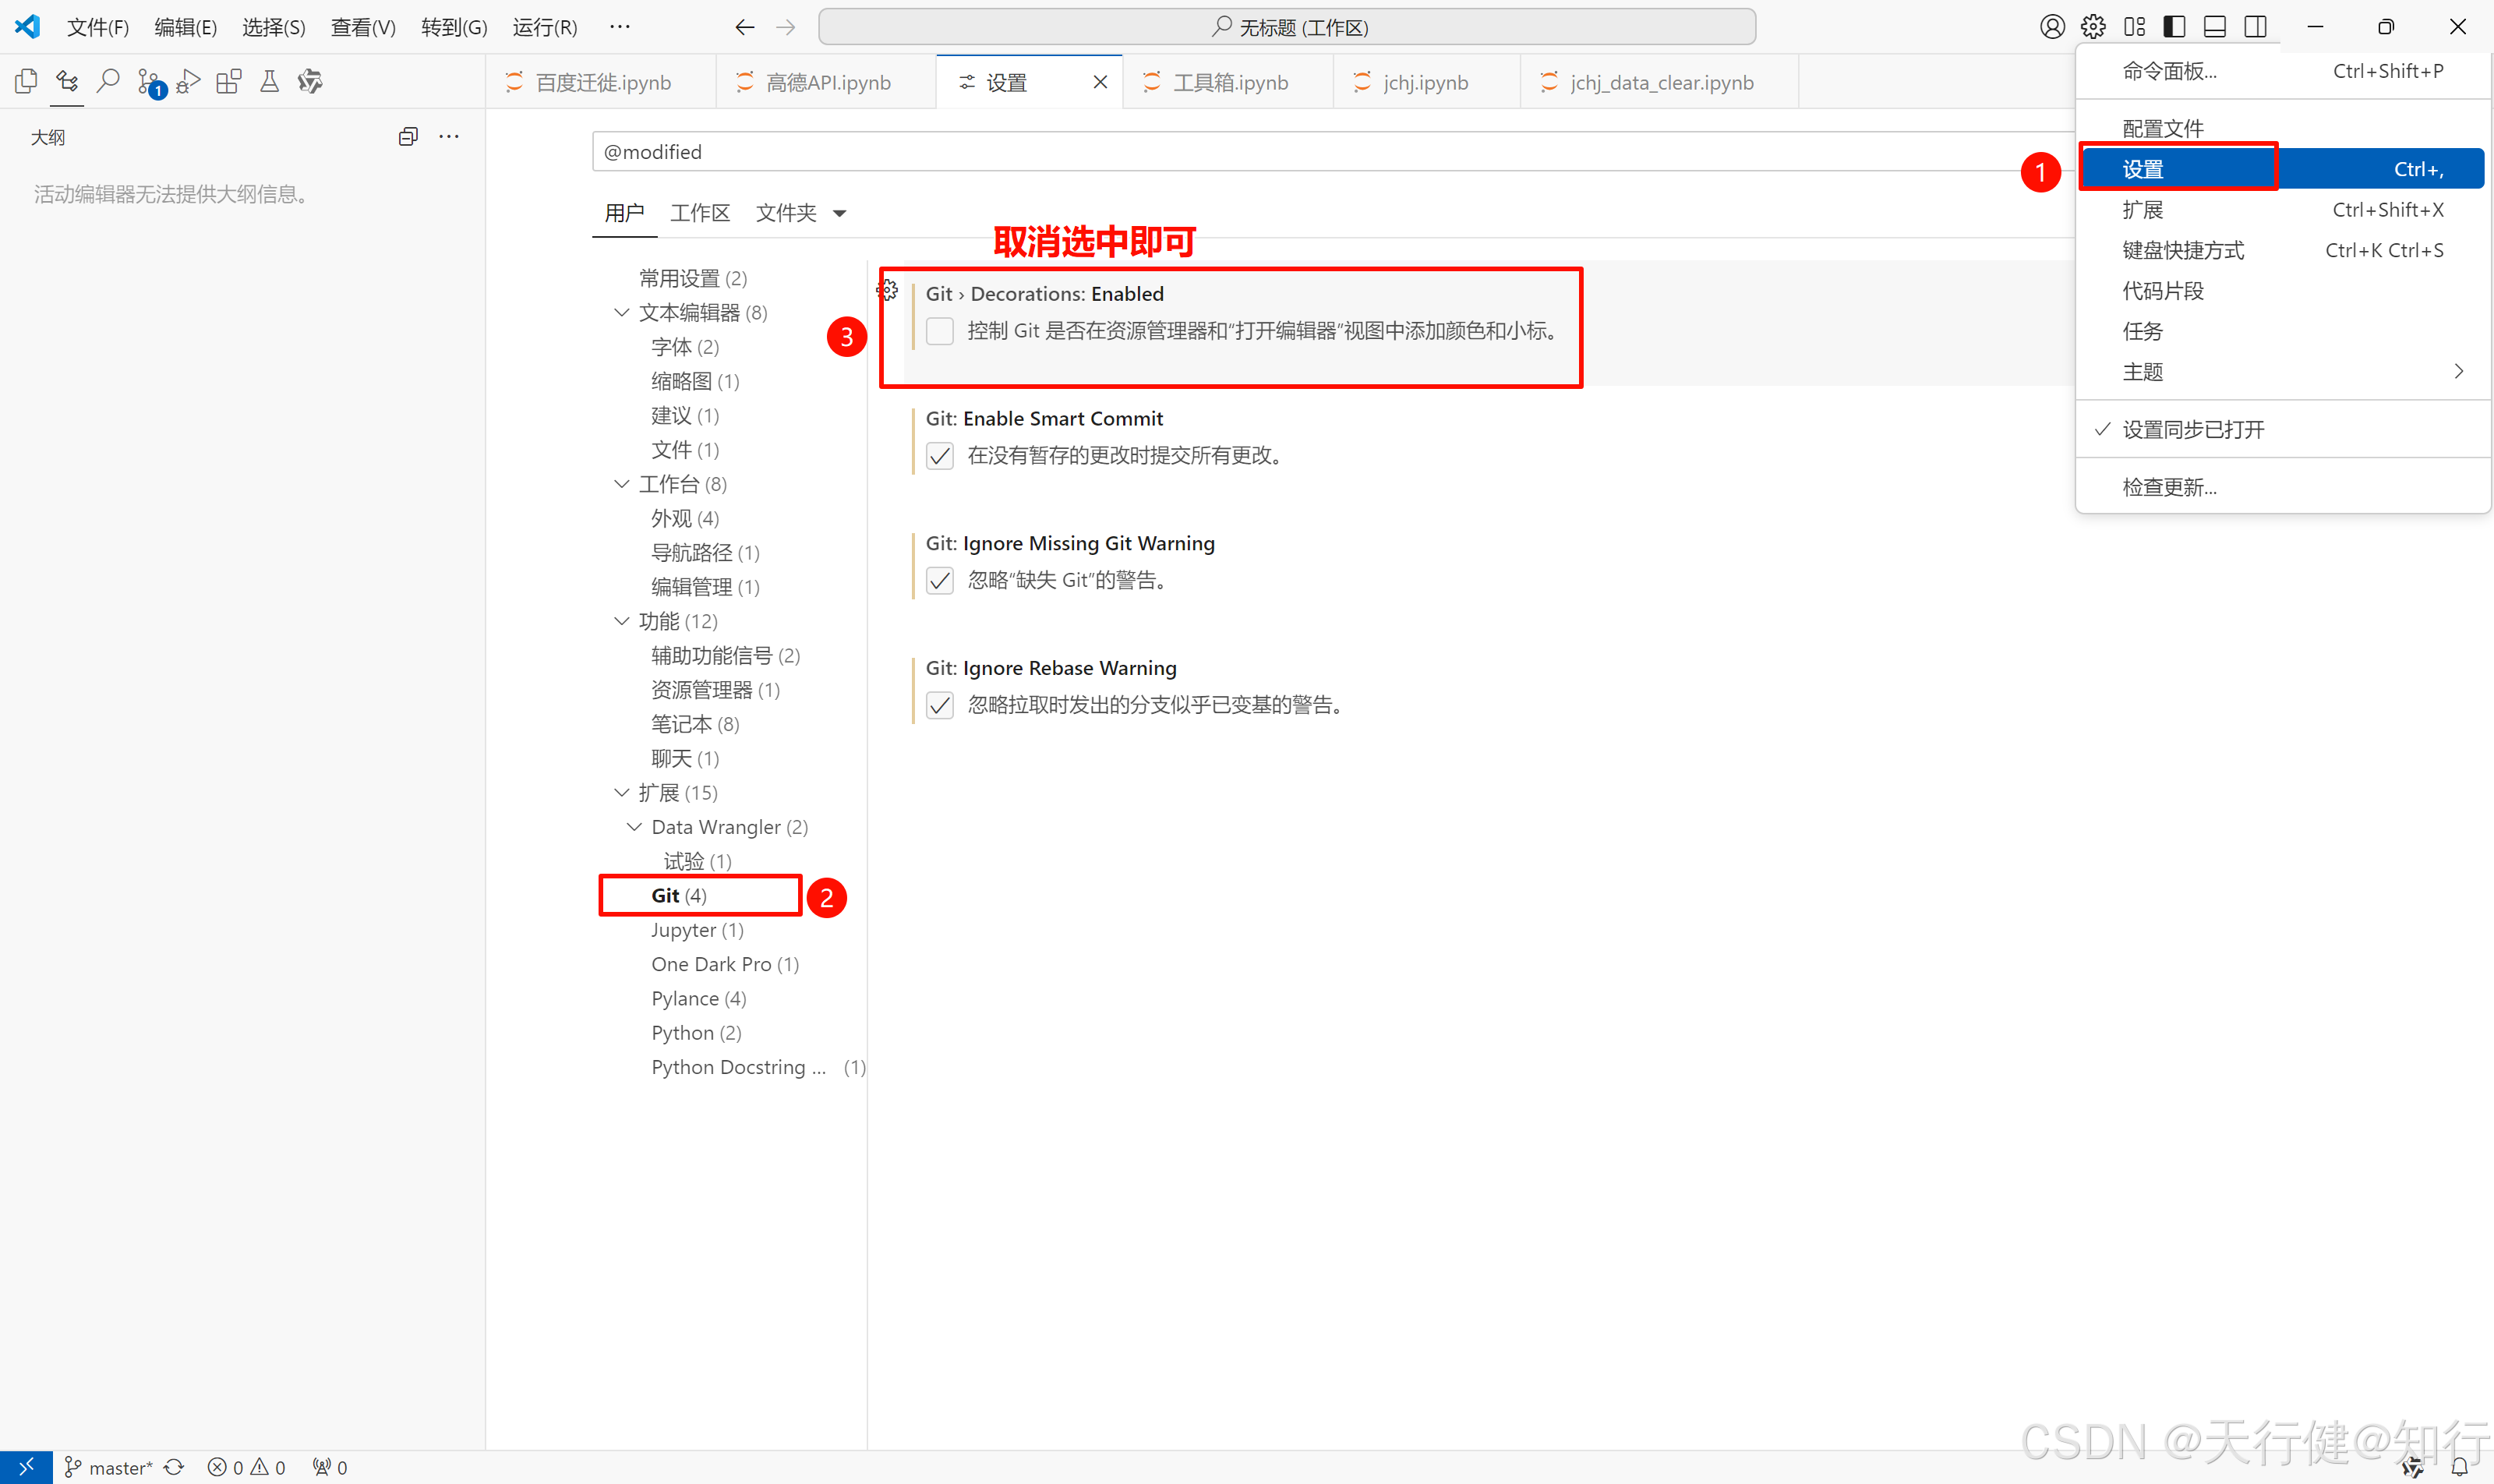Click the master branch status button
This screenshot has width=2494, height=1484.
[108, 1467]
